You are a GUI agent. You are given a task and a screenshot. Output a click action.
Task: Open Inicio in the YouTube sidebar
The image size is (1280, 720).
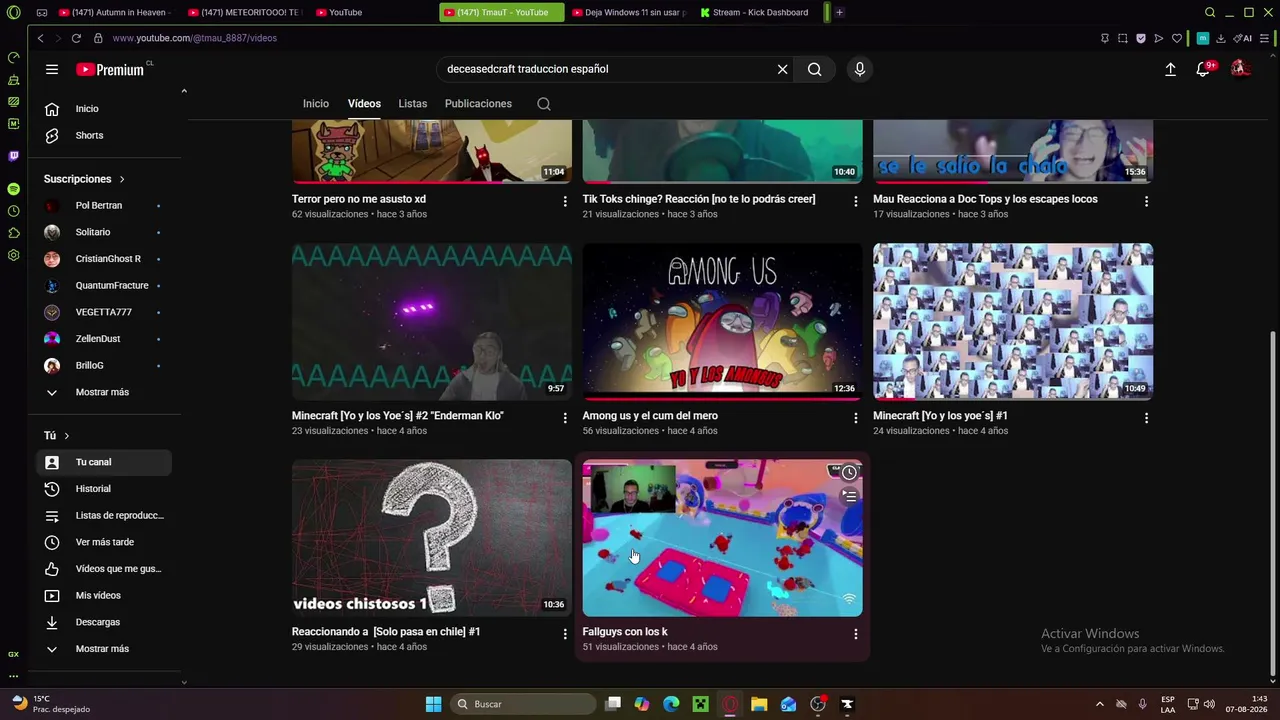pyautogui.click(x=104, y=109)
